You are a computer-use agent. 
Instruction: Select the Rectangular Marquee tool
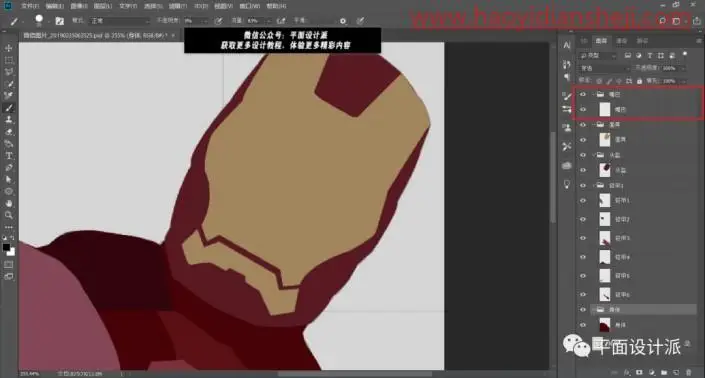(9, 60)
